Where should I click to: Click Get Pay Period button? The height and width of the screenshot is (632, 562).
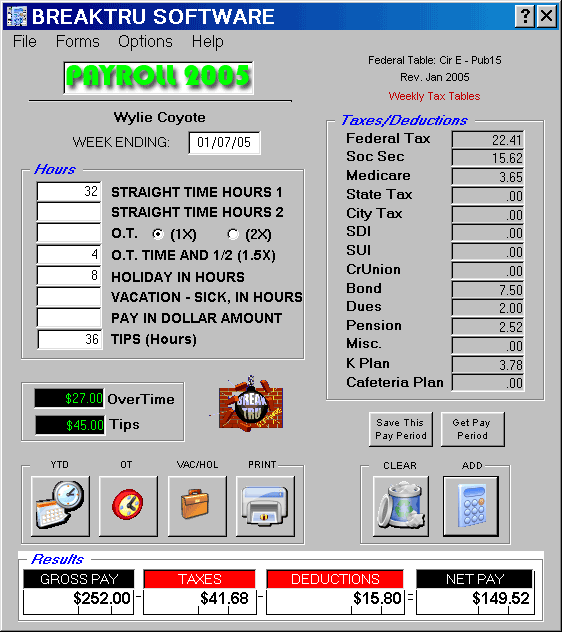click(472, 429)
